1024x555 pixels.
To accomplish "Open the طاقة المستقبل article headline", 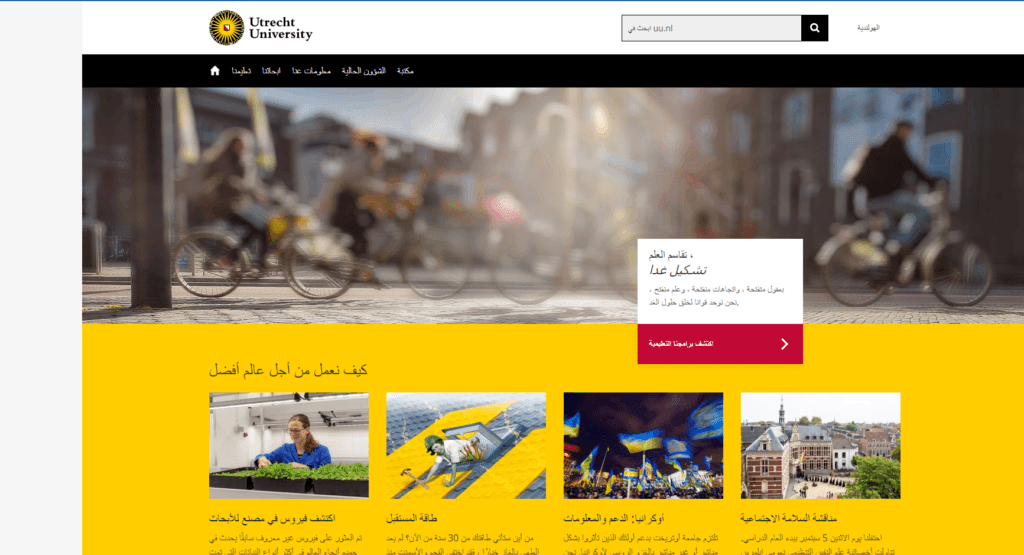I will click(x=412, y=518).
